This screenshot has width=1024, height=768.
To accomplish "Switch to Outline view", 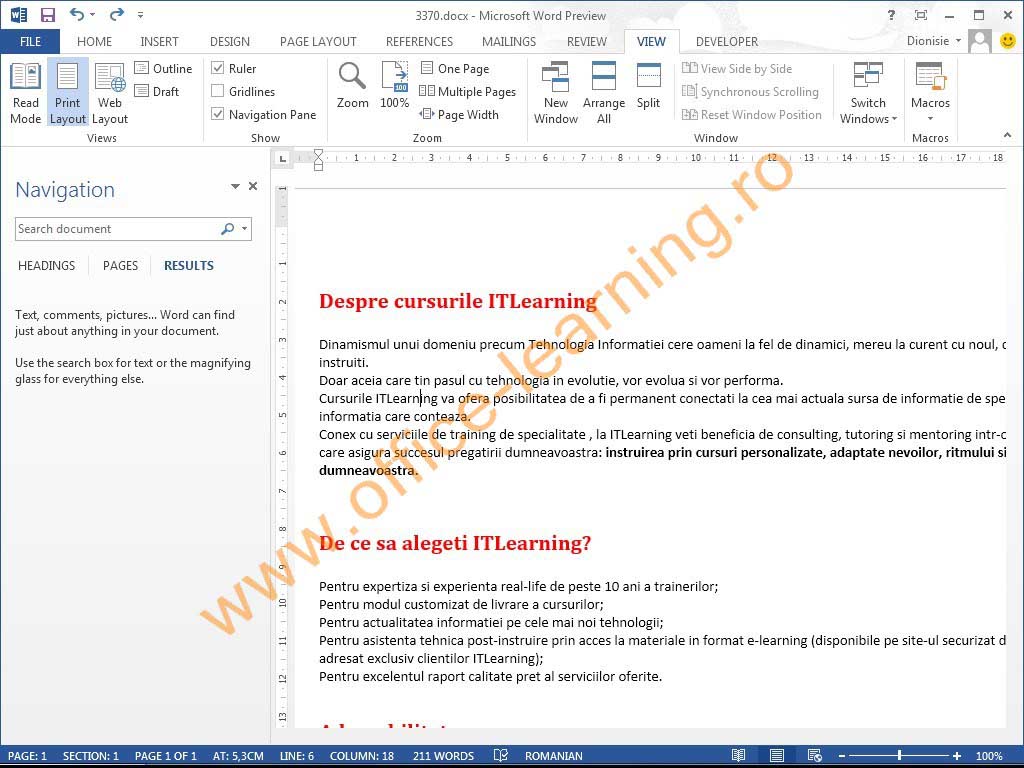I will 163,68.
